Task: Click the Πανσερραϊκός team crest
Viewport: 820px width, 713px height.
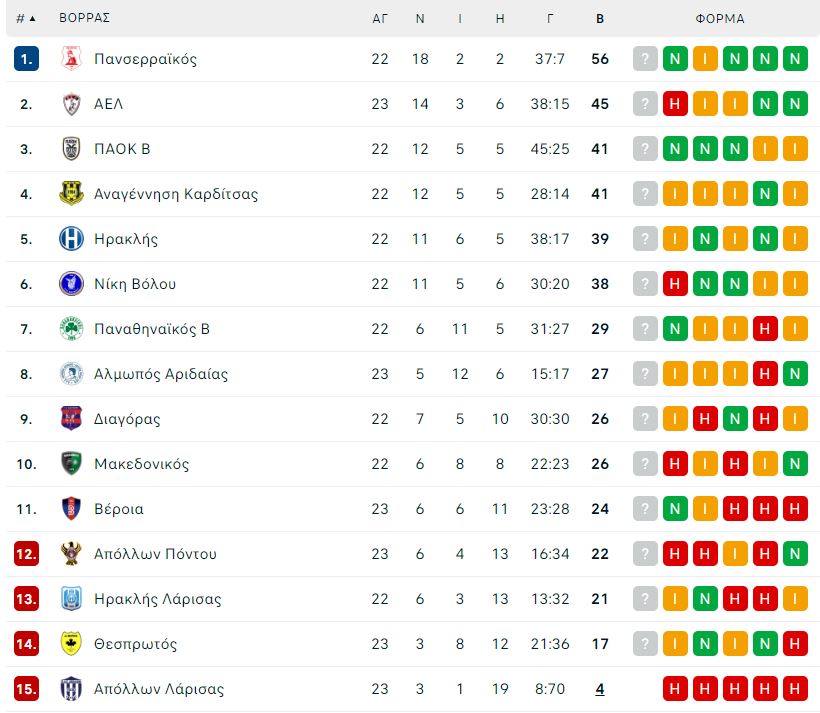Action: [x=72, y=59]
